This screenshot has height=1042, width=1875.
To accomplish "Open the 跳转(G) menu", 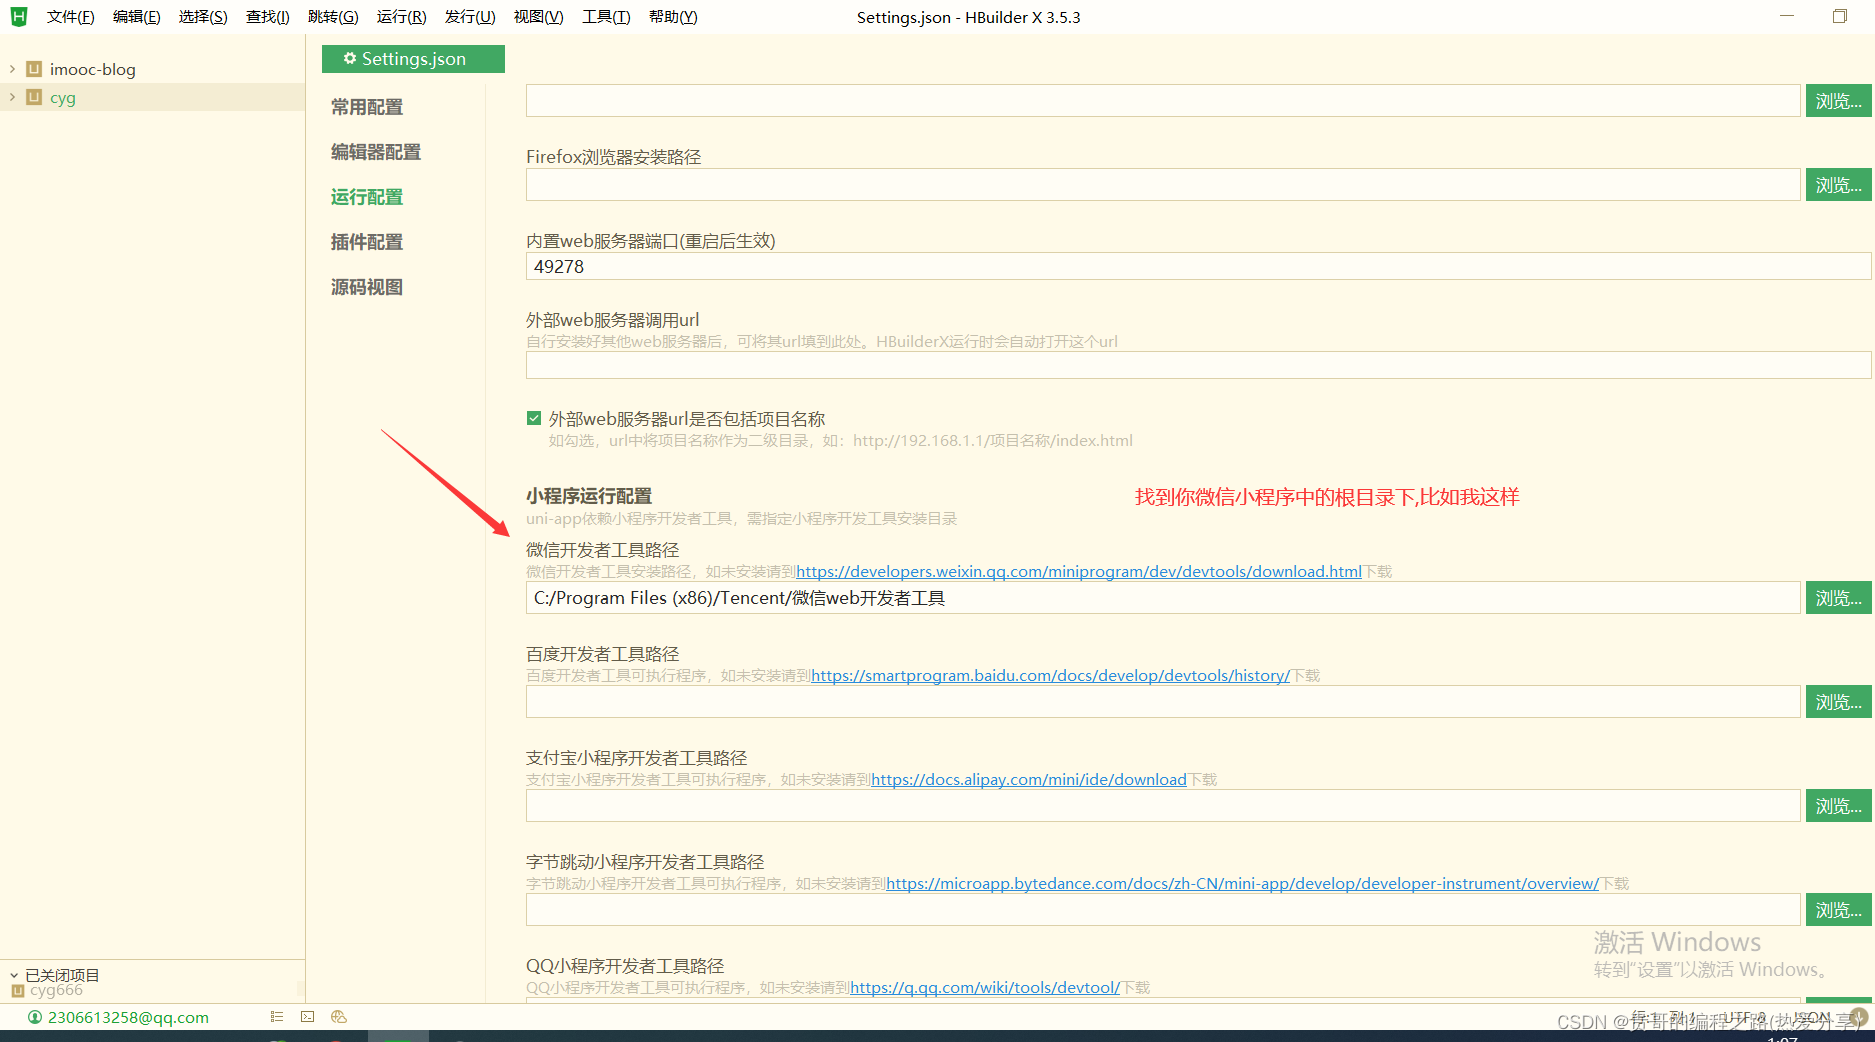I will (x=333, y=17).
